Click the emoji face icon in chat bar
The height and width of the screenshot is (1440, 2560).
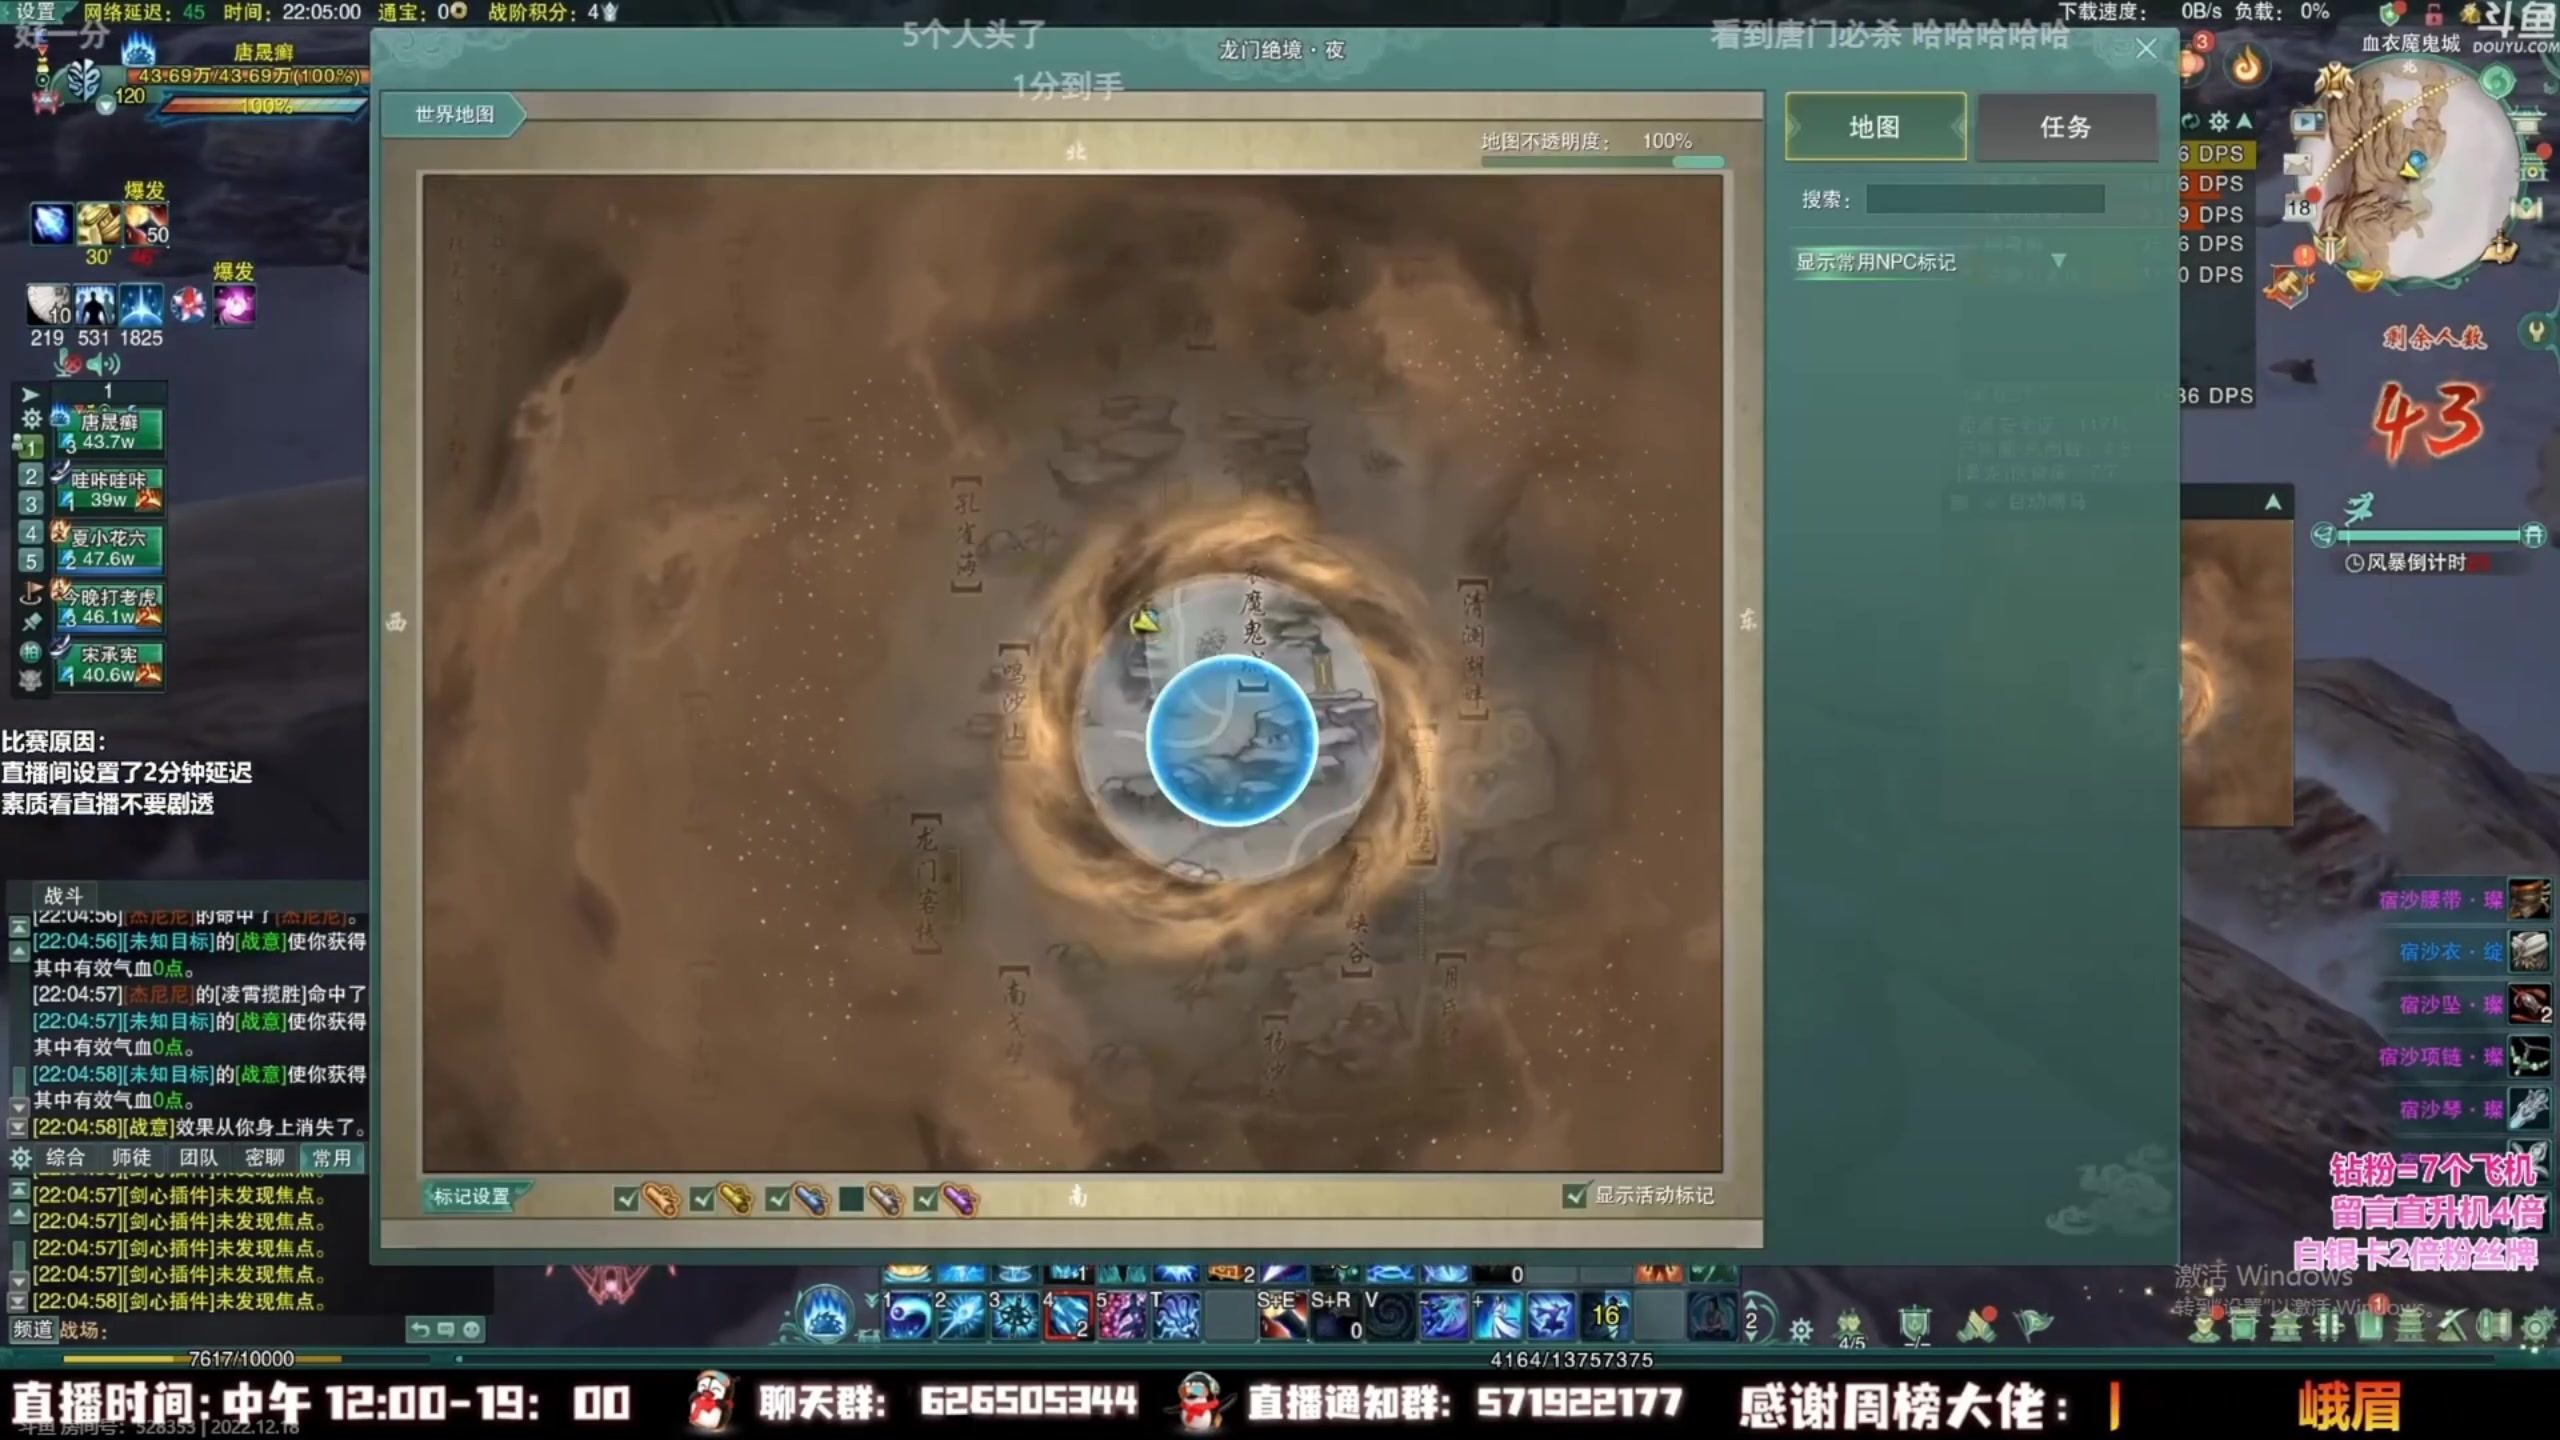point(472,1329)
